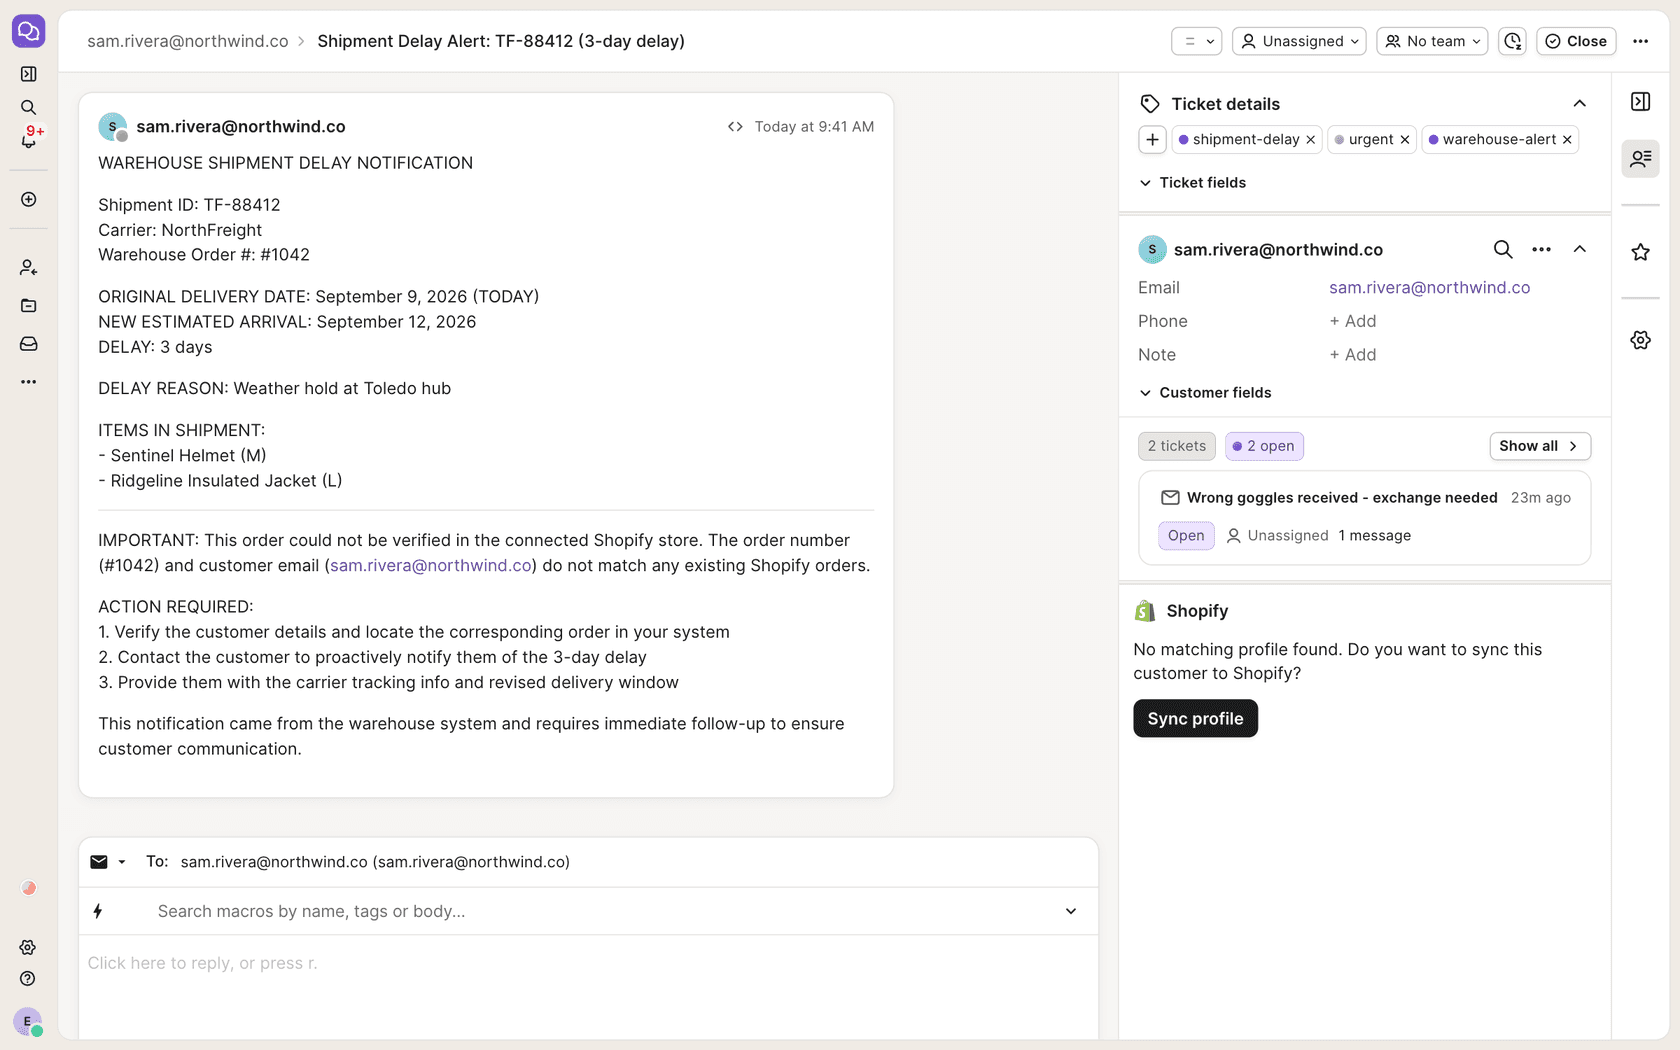This screenshot has height=1050, width=1680.
Task: Open settings gear in bottom-left sidebar
Action: click(x=28, y=947)
